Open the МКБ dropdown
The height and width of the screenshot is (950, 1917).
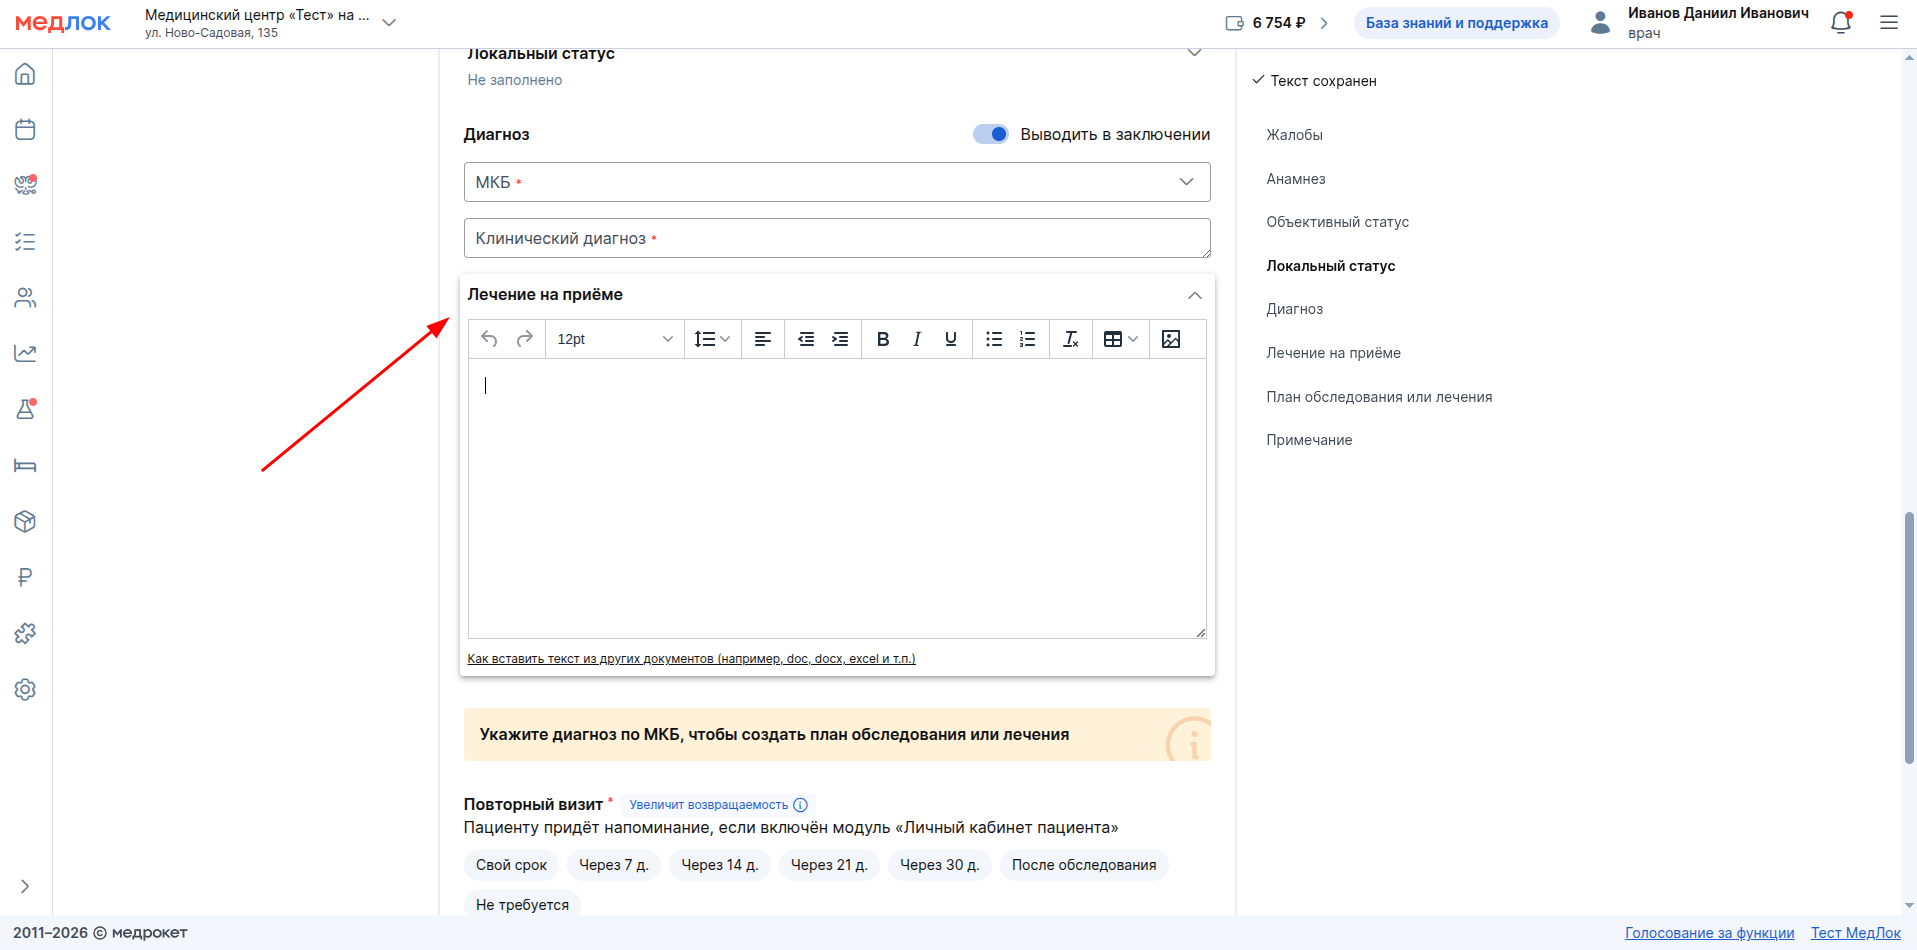pos(836,182)
